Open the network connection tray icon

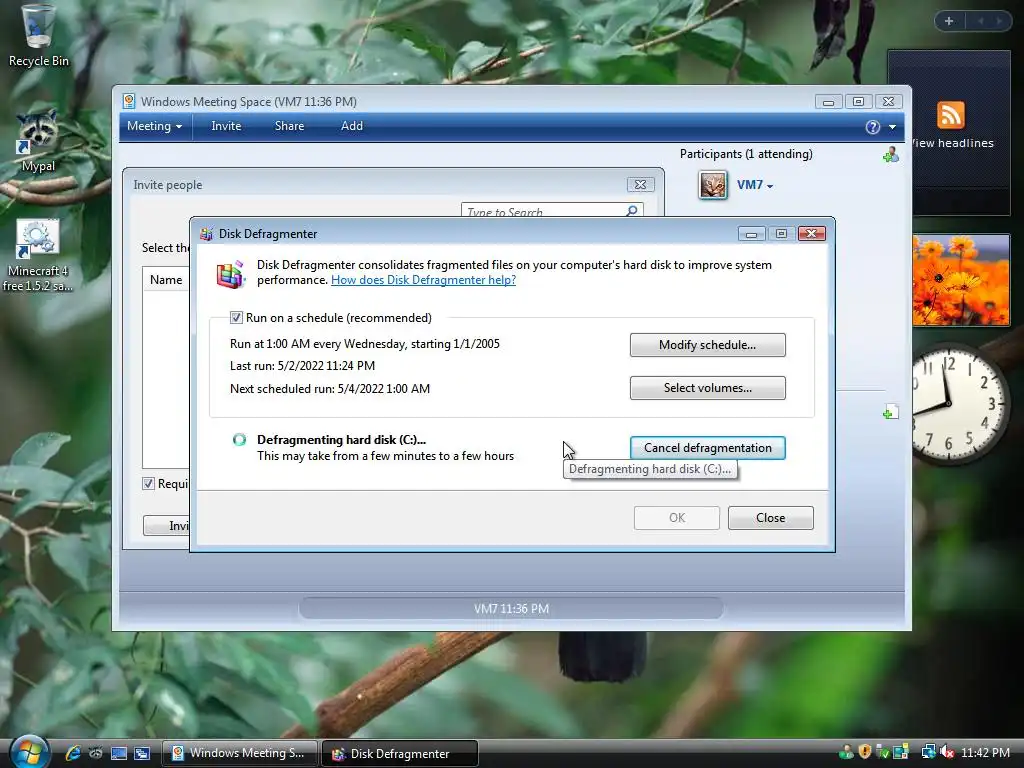928,752
